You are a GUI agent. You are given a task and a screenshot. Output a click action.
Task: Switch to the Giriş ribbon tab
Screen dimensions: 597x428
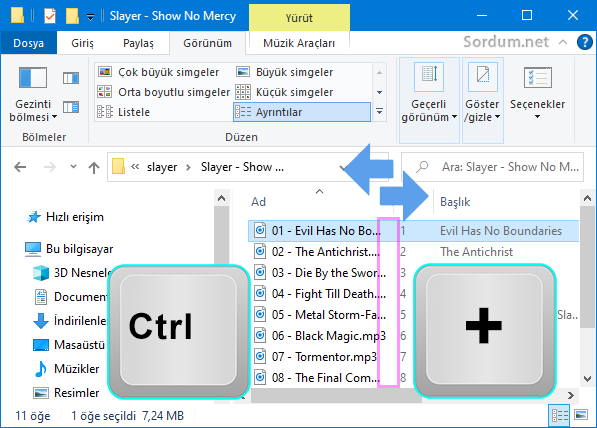coord(82,43)
